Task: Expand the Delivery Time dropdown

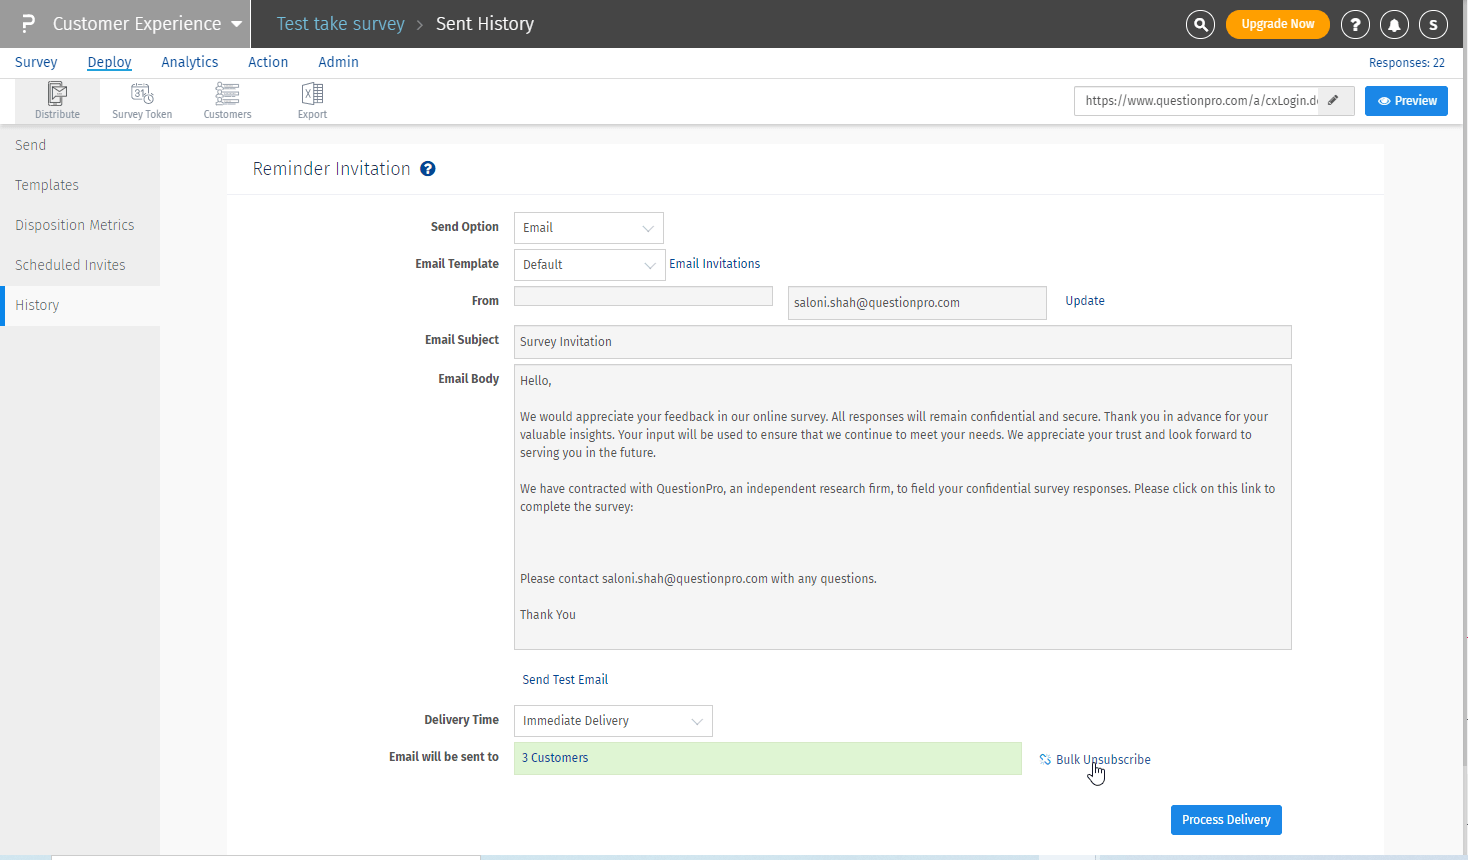Action: coord(612,721)
